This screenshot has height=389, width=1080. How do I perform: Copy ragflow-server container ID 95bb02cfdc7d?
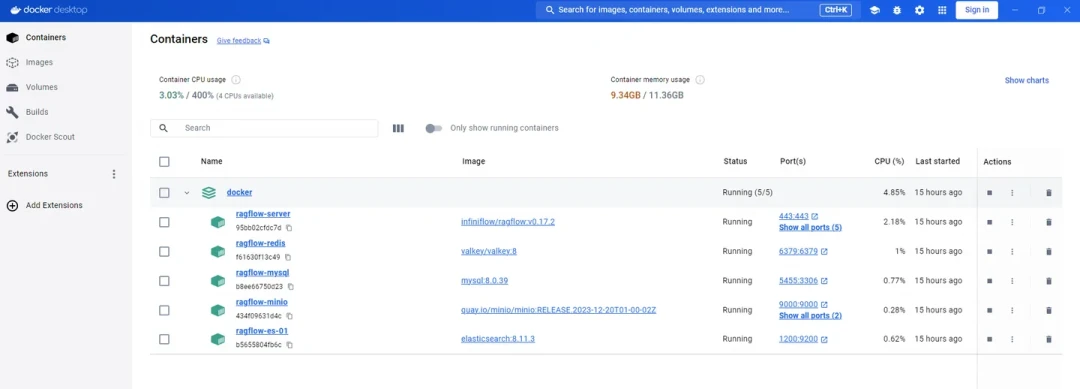pos(289,228)
